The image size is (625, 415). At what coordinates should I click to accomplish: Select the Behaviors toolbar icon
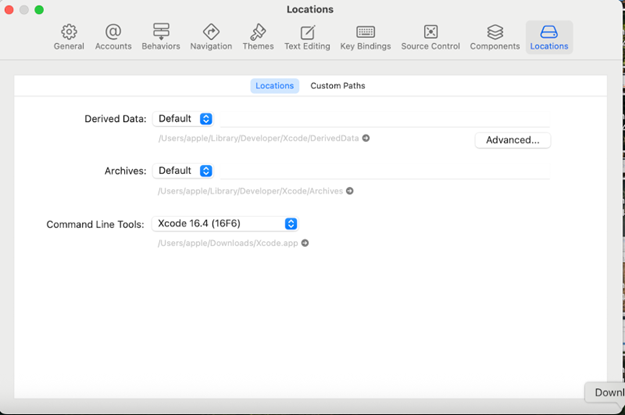tap(161, 37)
